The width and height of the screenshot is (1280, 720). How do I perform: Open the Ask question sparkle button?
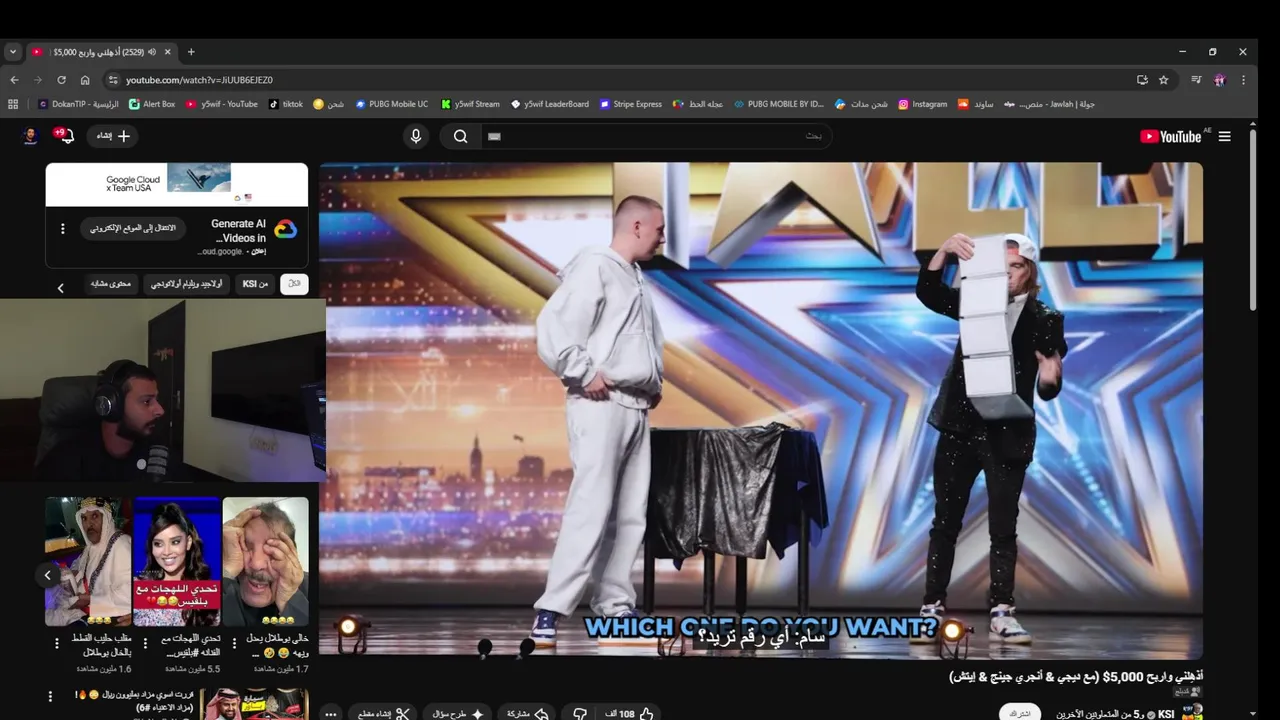[x=458, y=713]
